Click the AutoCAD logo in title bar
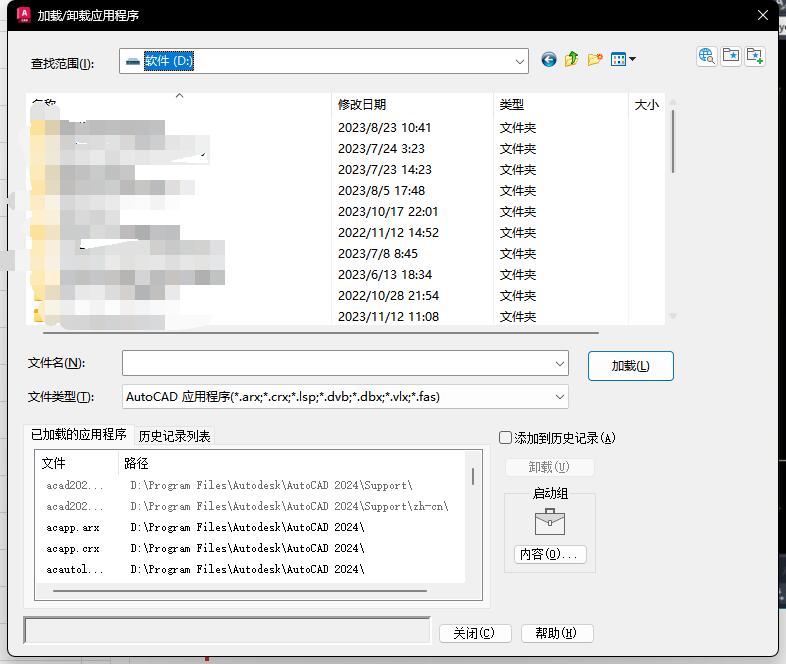This screenshot has width=786, height=664. tap(24, 15)
